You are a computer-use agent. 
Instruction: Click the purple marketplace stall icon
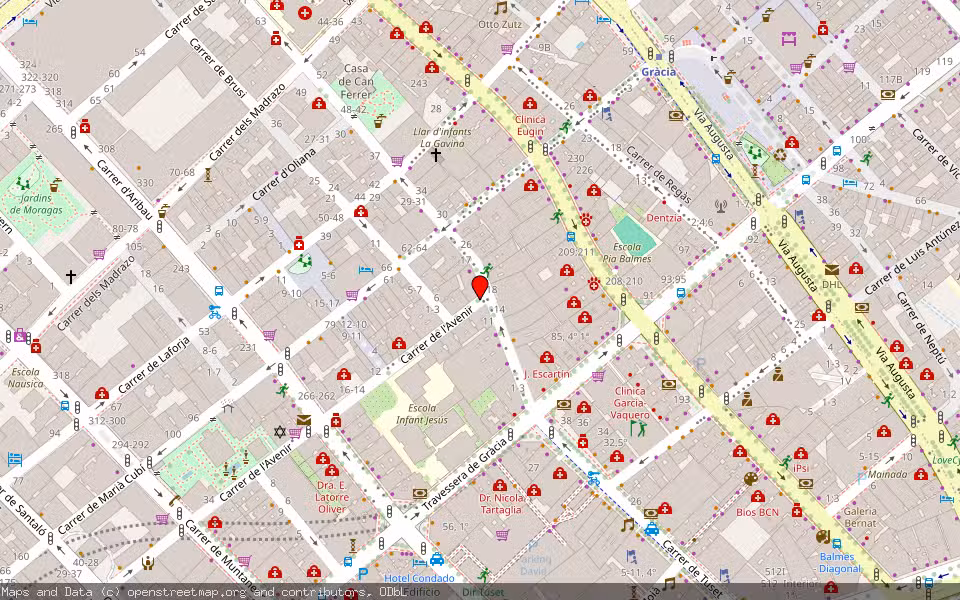[x=789, y=39]
